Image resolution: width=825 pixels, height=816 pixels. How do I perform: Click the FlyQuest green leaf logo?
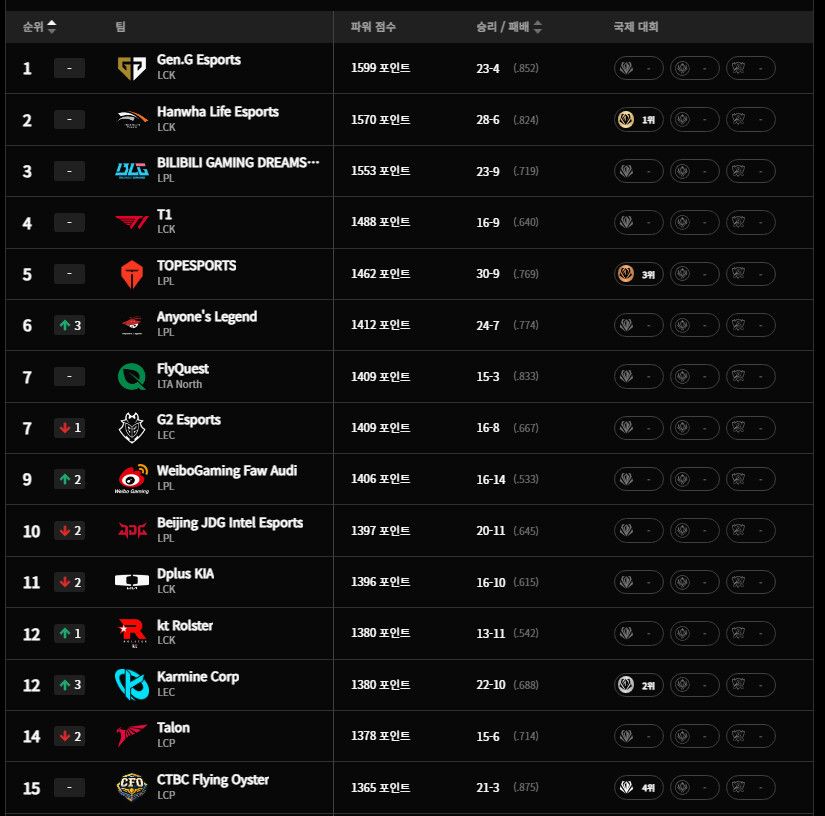coord(132,377)
